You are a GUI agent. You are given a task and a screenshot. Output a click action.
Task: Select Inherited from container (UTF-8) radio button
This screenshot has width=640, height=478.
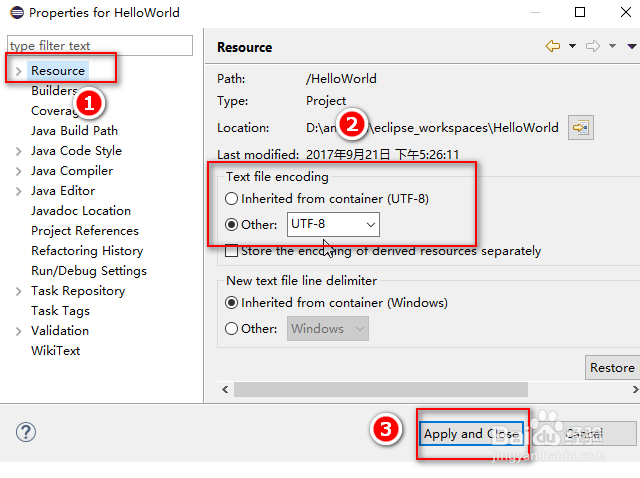pyautogui.click(x=231, y=199)
